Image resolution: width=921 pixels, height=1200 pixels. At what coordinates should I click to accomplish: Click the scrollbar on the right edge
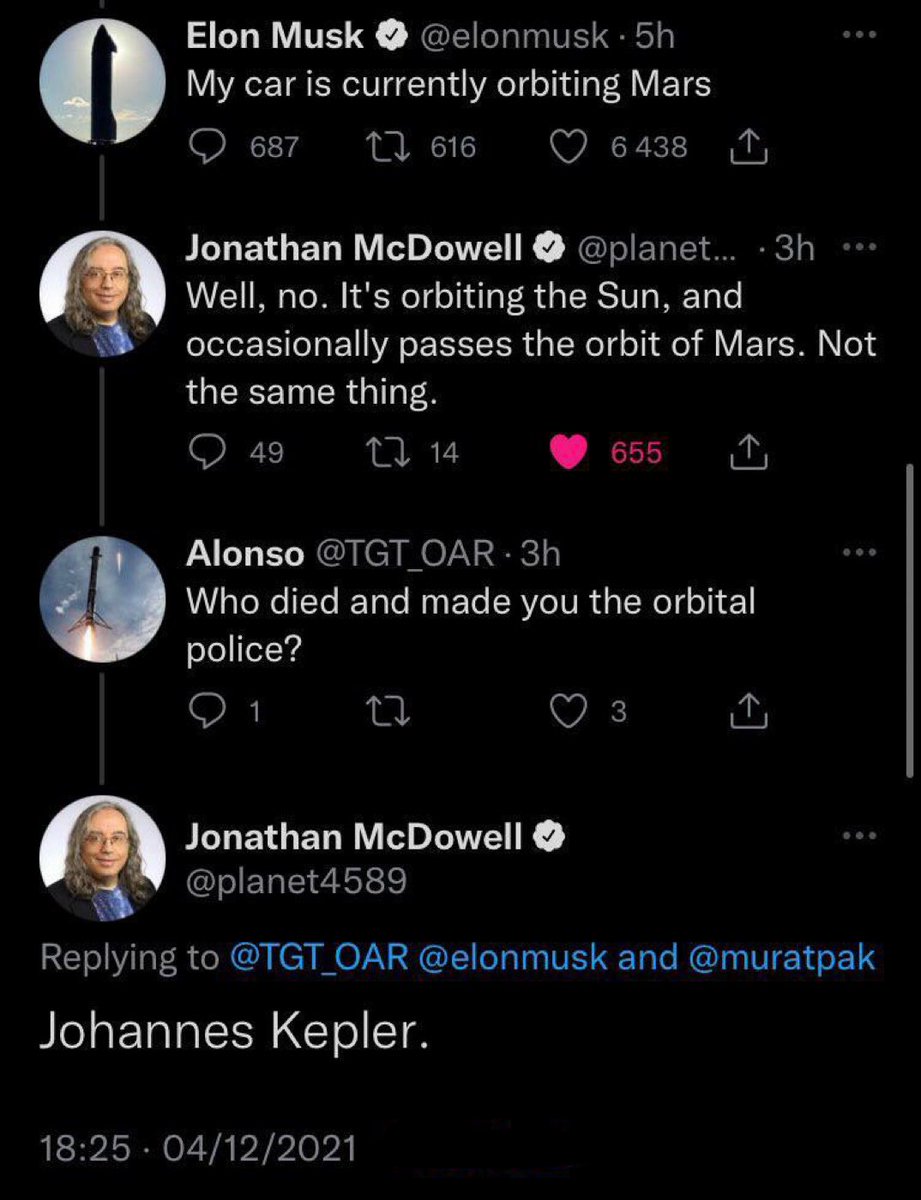click(909, 620)
